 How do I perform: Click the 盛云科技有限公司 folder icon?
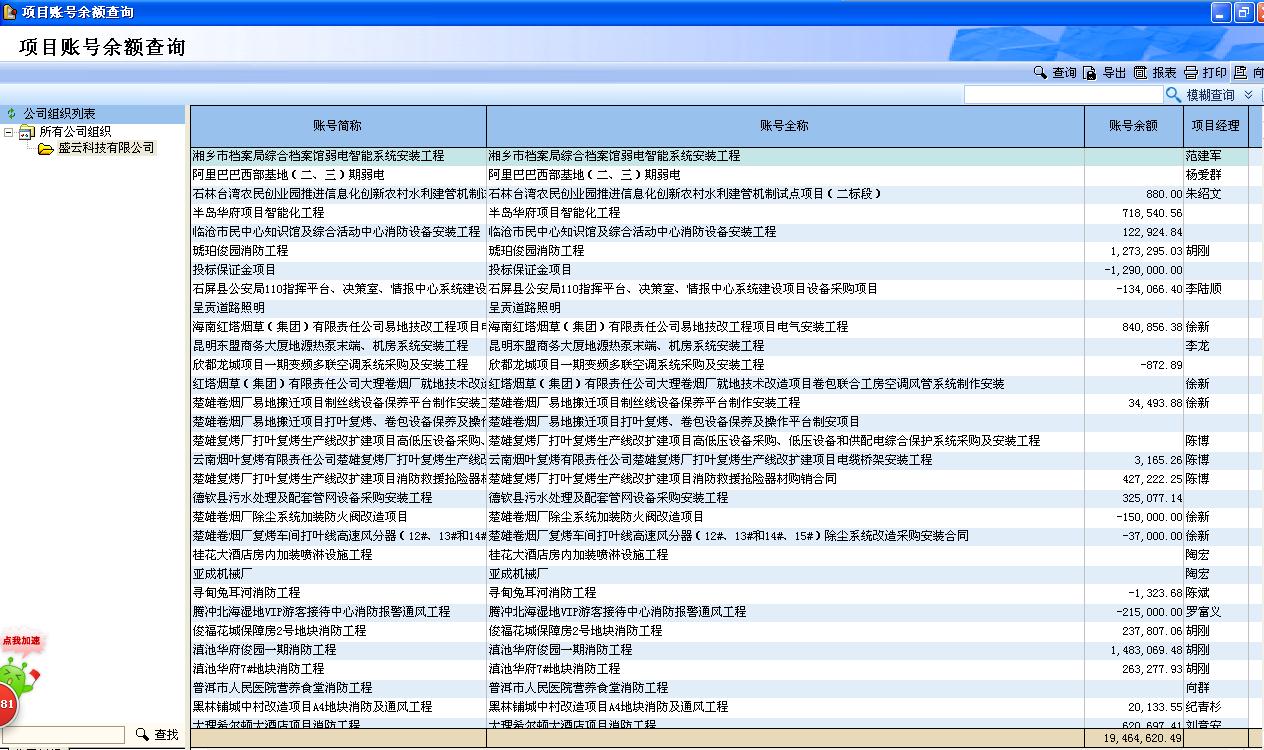pos(45,148)
